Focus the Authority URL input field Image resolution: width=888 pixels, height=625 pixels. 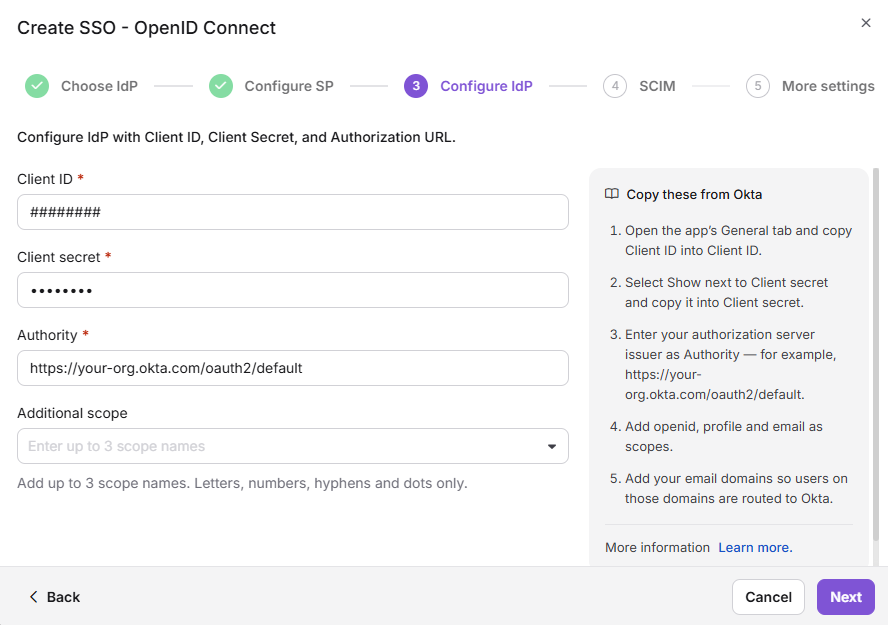(x=293, y=368)
